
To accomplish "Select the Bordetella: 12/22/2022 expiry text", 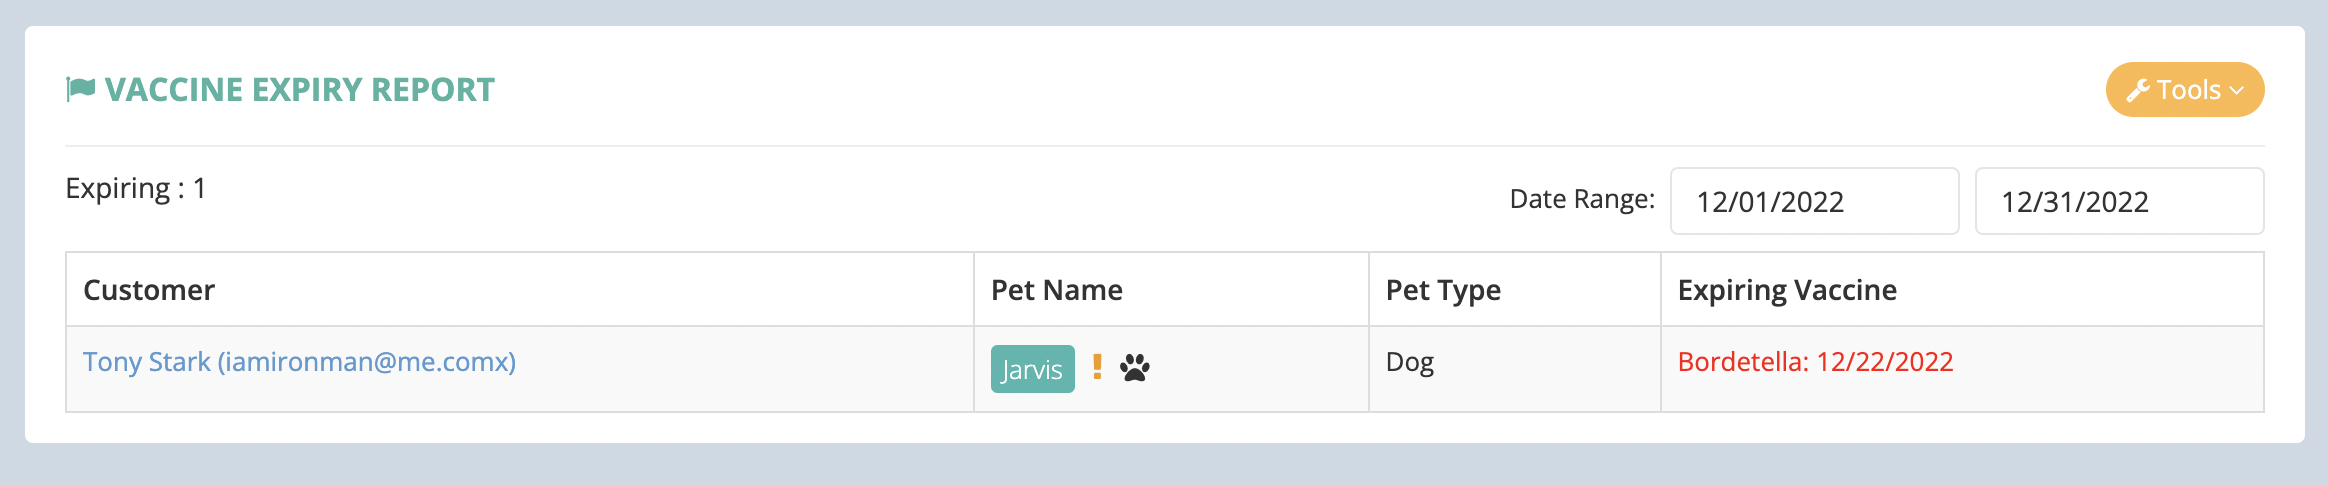I will (x=1815, y=362).
